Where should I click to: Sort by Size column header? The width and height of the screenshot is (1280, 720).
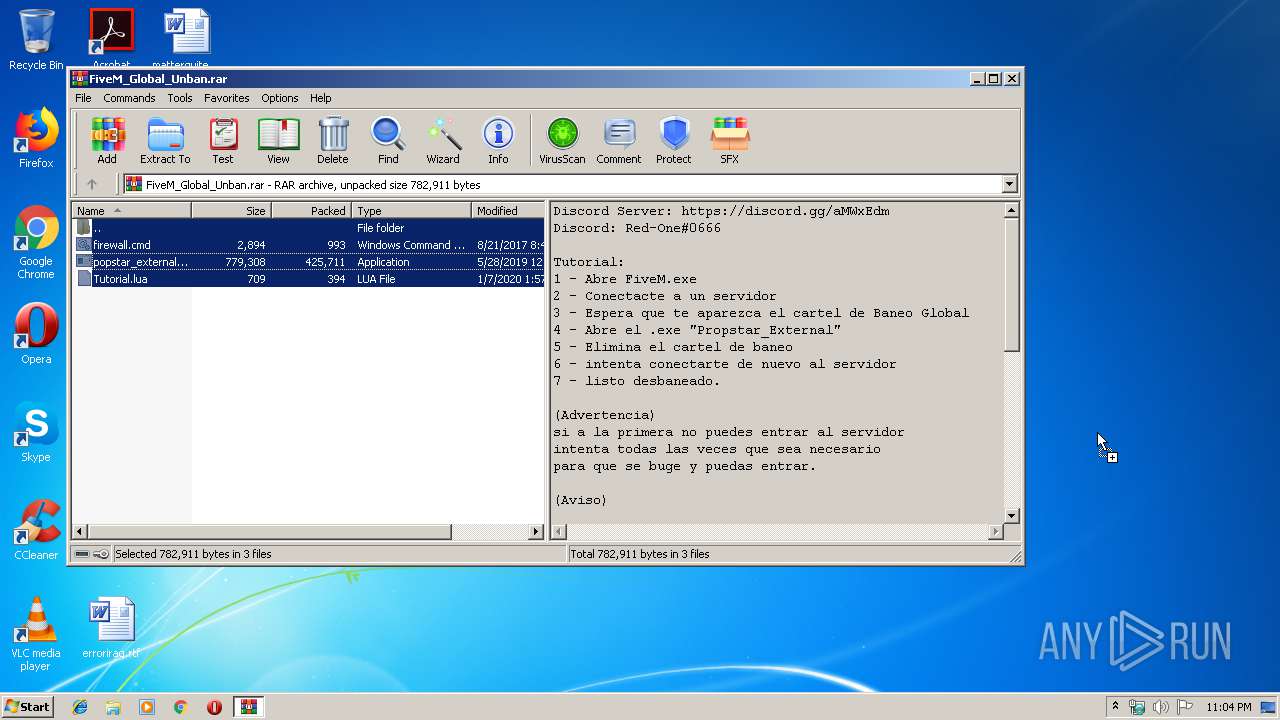[231, 211]
